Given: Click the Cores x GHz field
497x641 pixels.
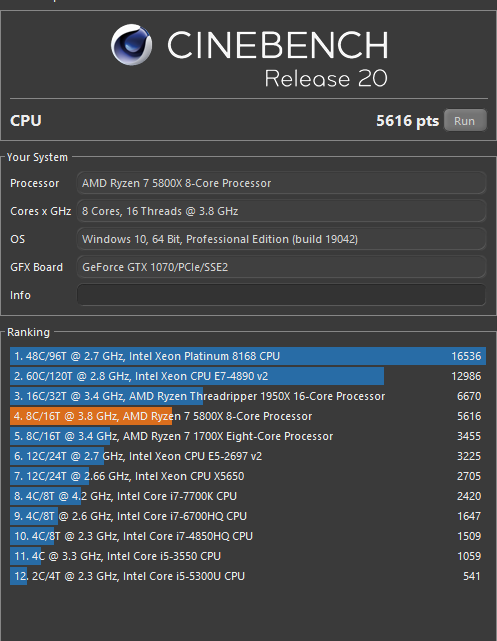Looking at the screenshot, I should pos(281,211).
